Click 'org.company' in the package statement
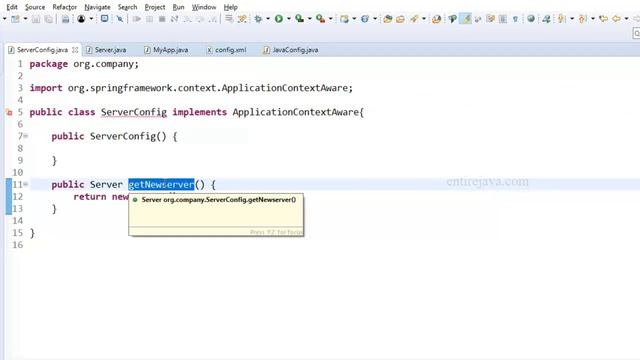This screenshot has height=360, width=640. pos(103,64)
